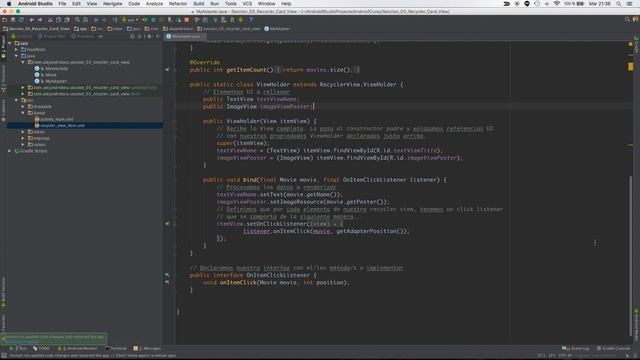Click the OnItemClickListener interface gutter icon
Viewport: 640px width, 360px height.
[167, 275]
